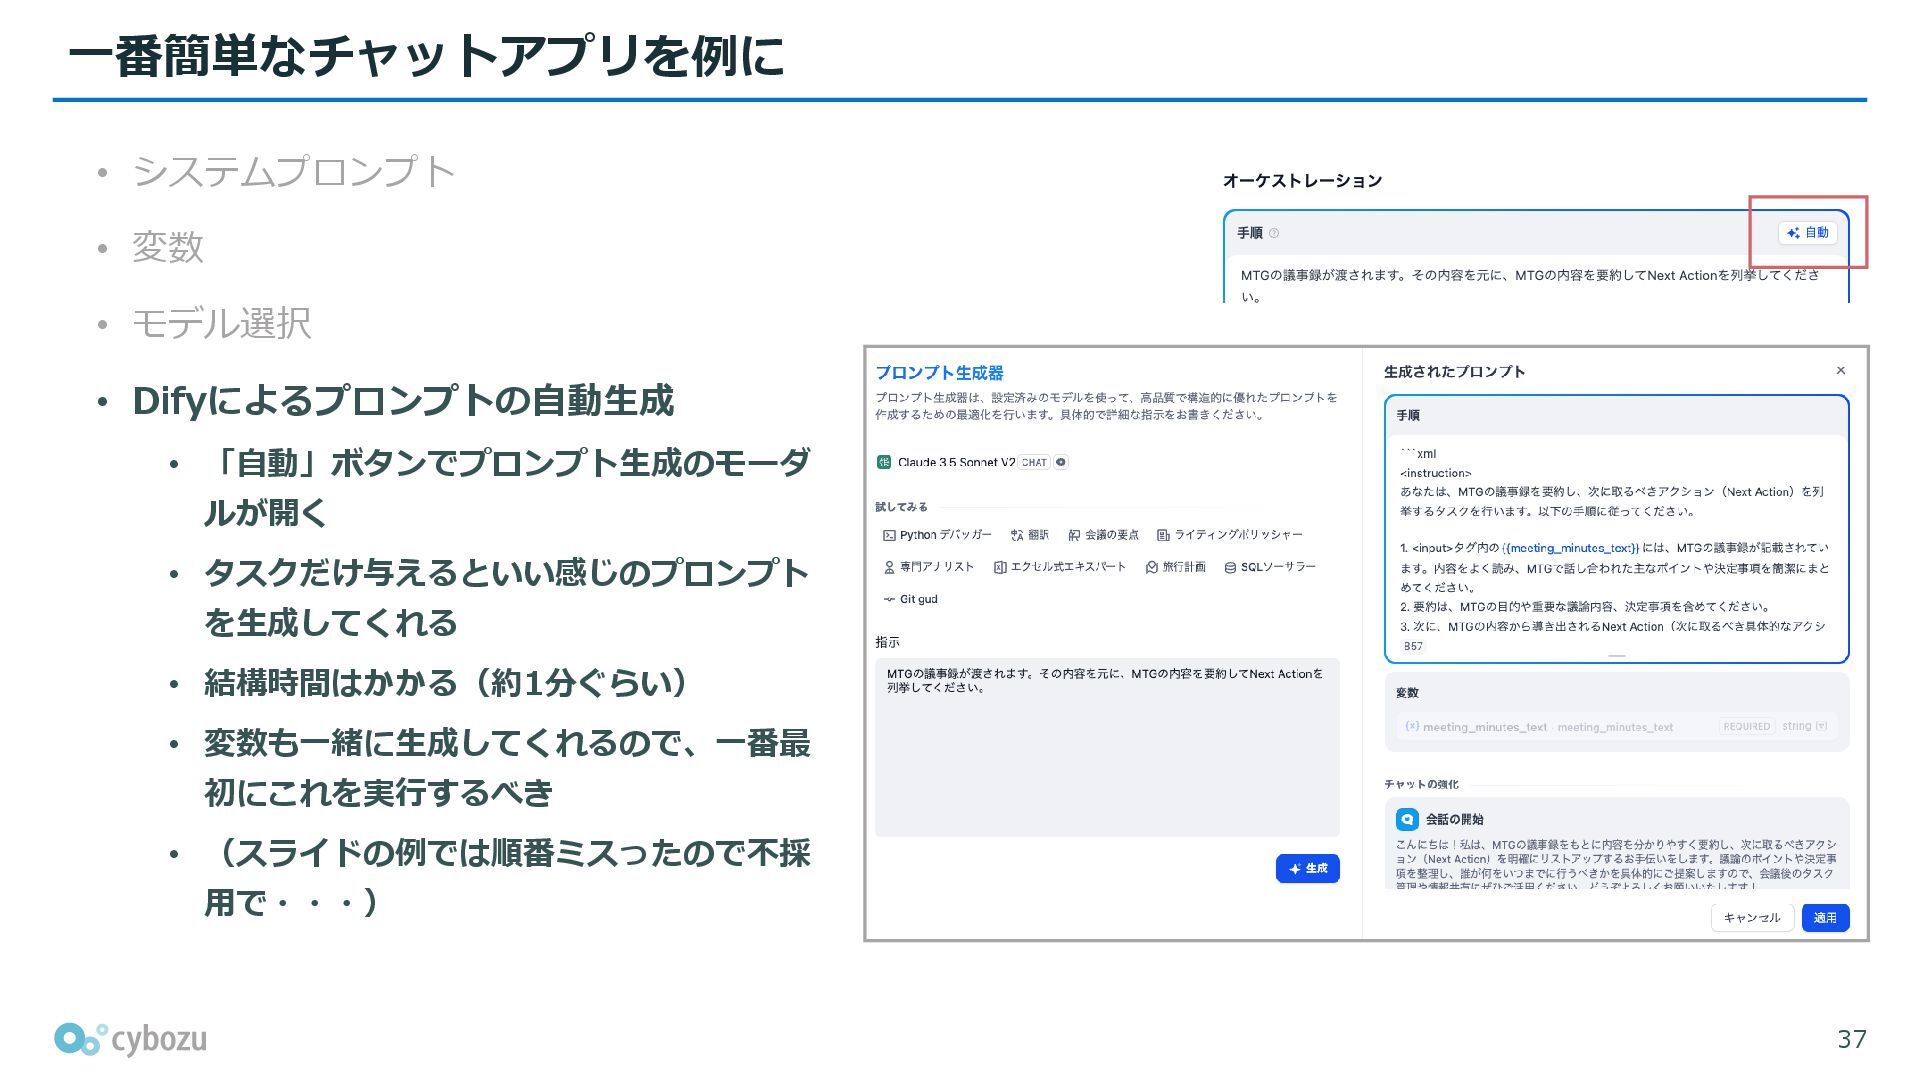Select the 専門アナリスト template
Viewport: 1920px width, 1080px height.
[x=929, y=567]
